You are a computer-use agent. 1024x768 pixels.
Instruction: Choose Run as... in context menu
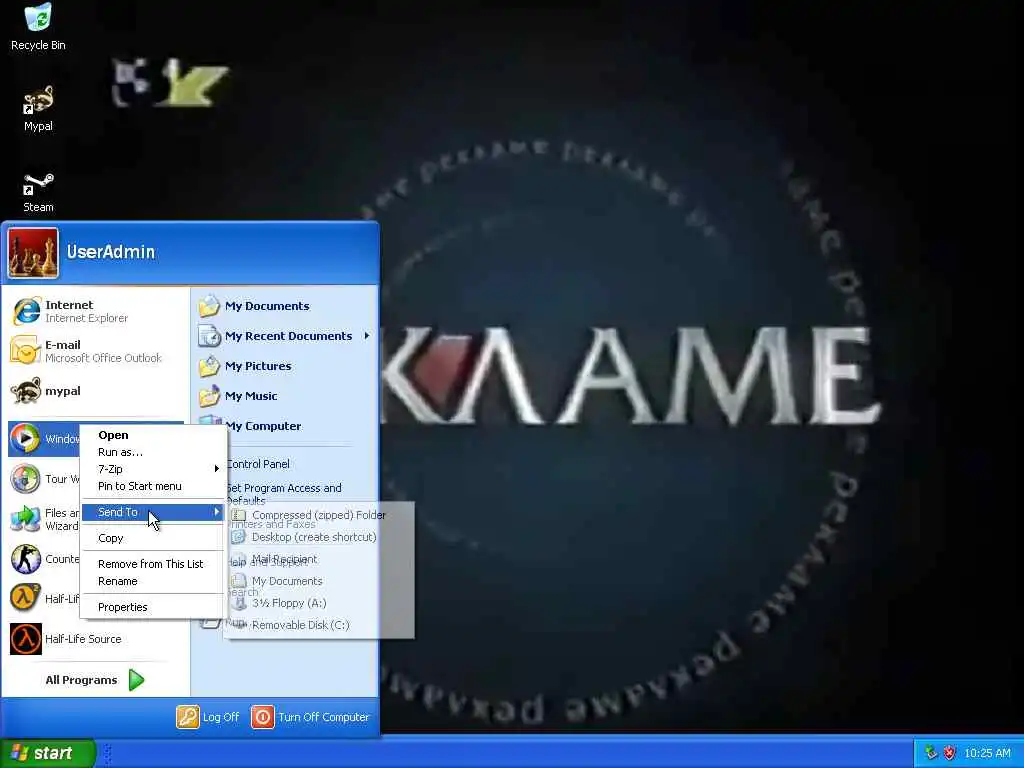(152, 452)
